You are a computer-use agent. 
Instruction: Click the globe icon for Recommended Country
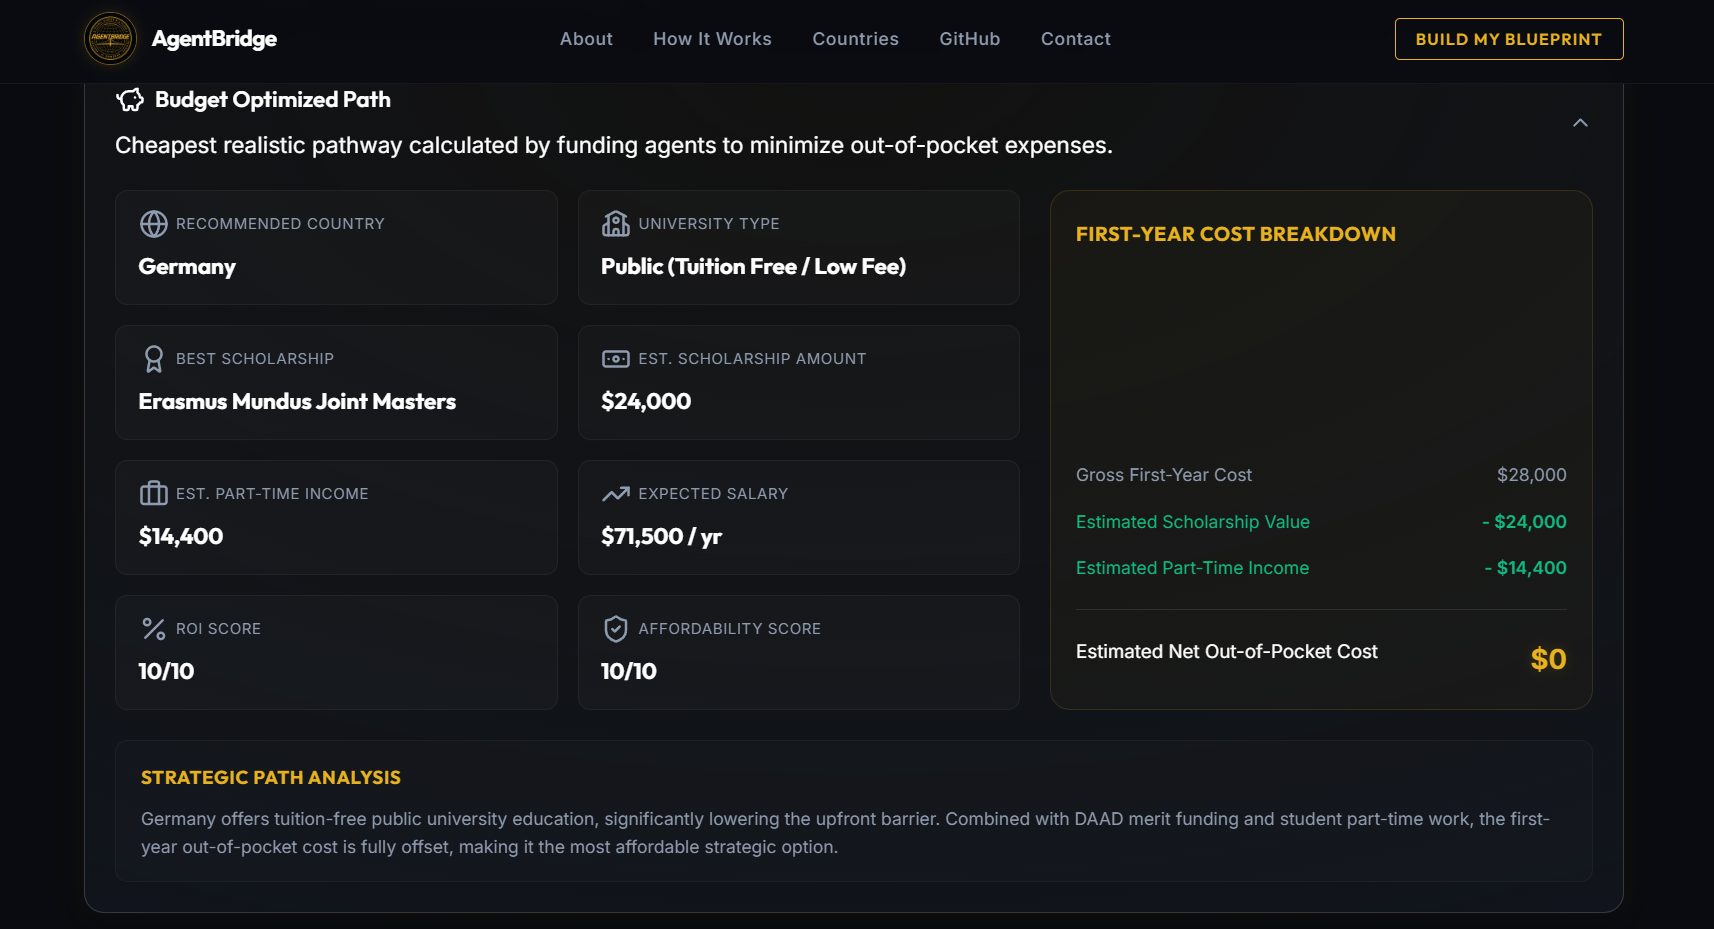tap(154, 224)
